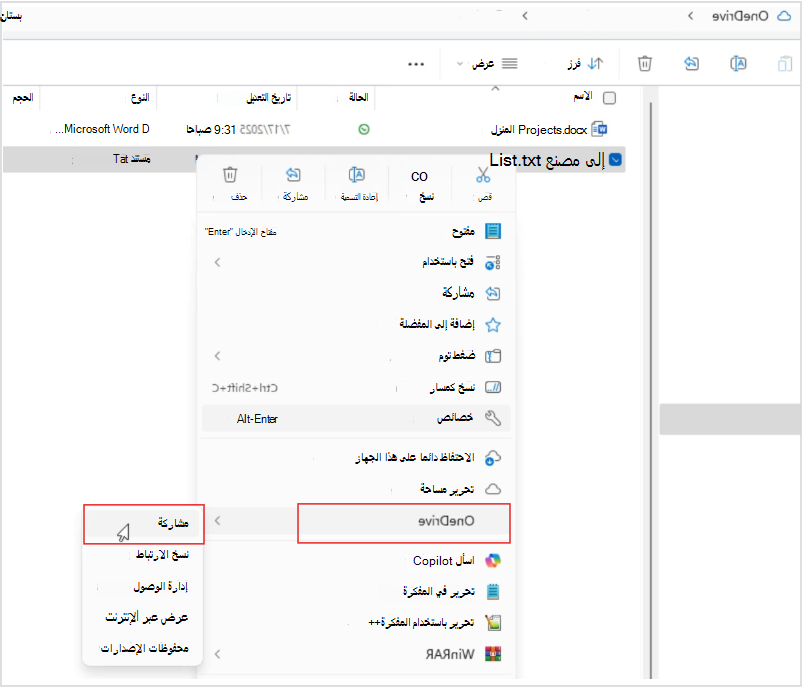The image size is (803, 687).
Task: Click Share (مشاركة) in OneDrive submenu
Action: click(x=143, y=524)
